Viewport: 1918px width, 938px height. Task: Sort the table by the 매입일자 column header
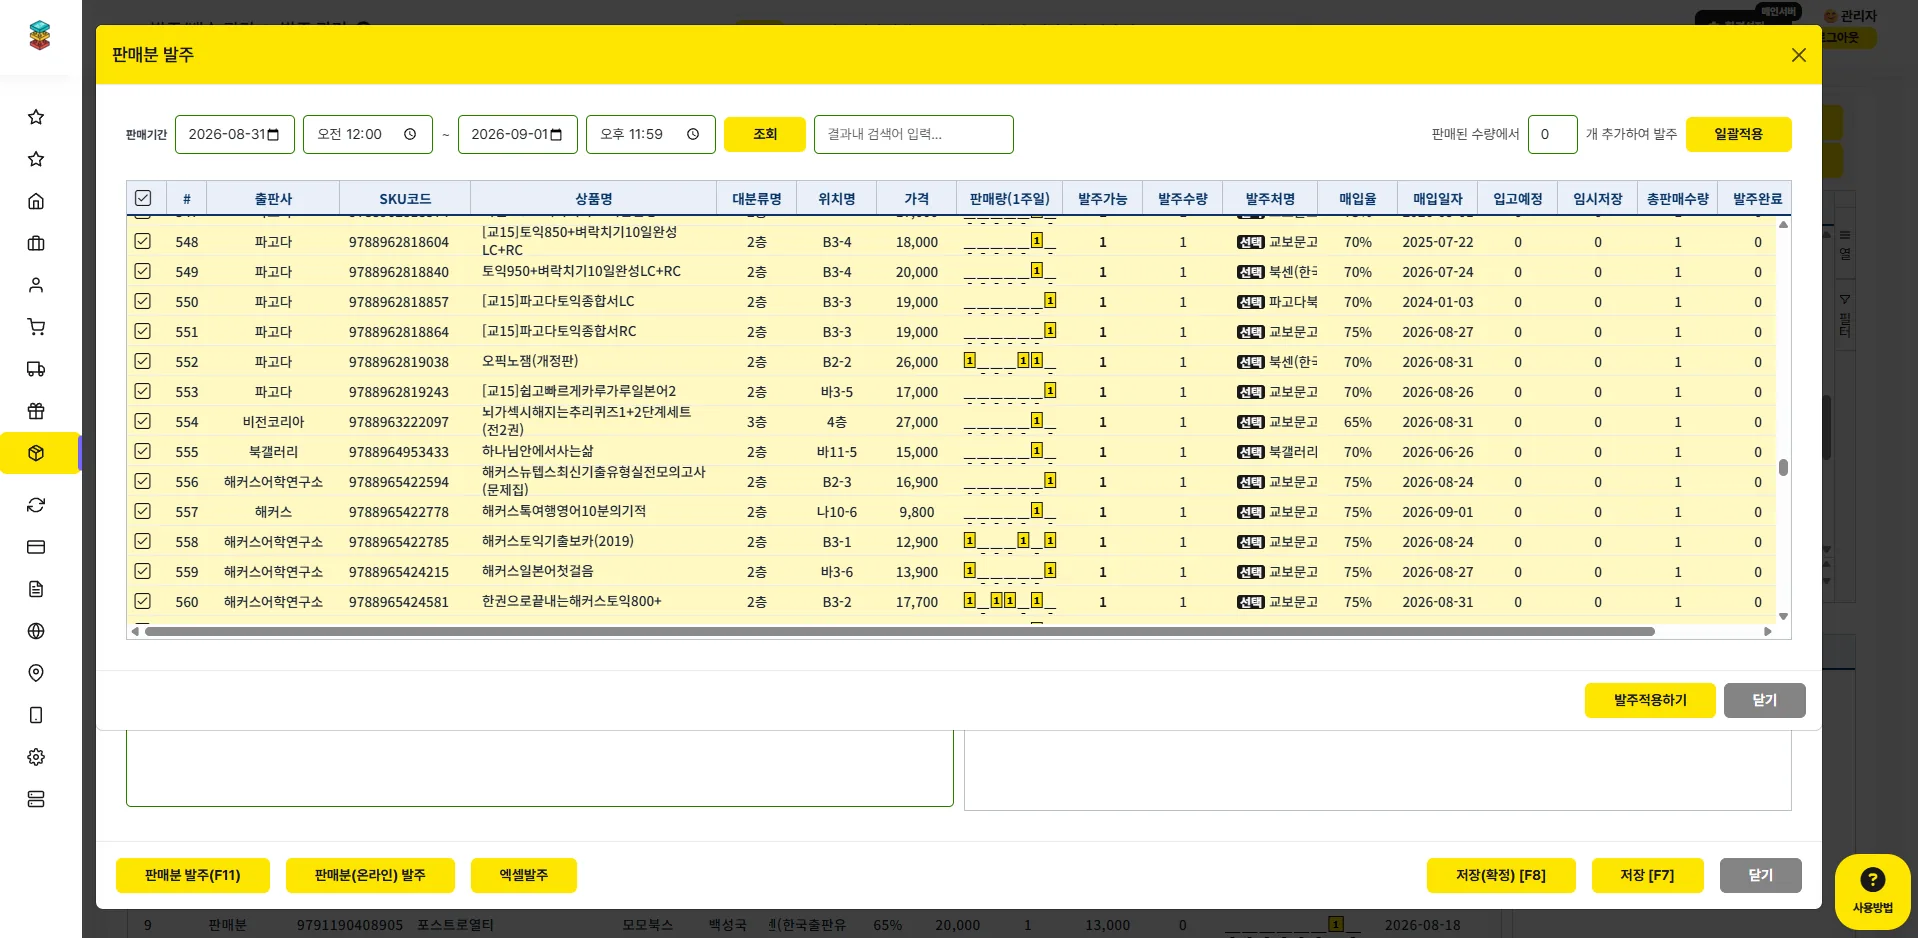point(1437,199)
